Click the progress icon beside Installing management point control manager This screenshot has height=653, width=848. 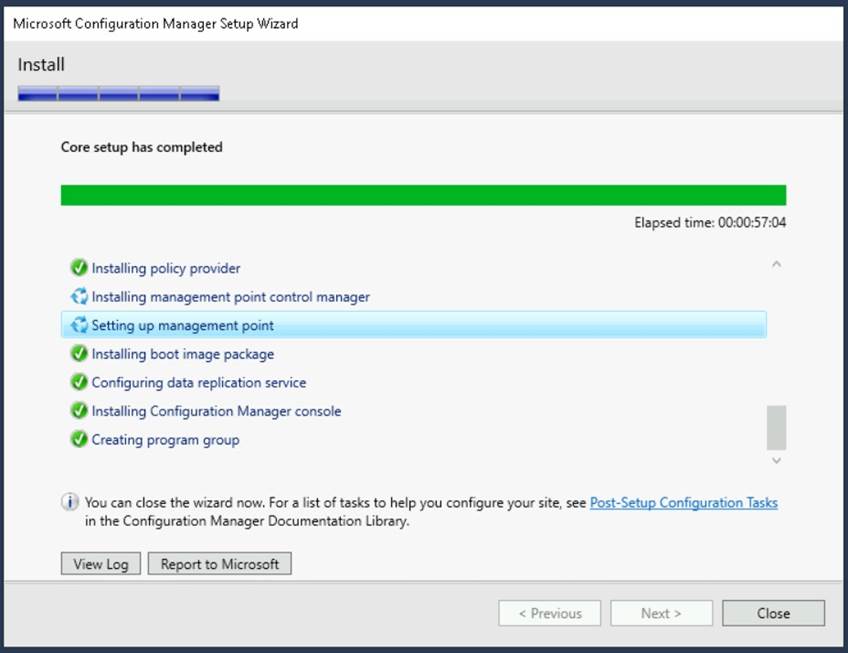79,296
